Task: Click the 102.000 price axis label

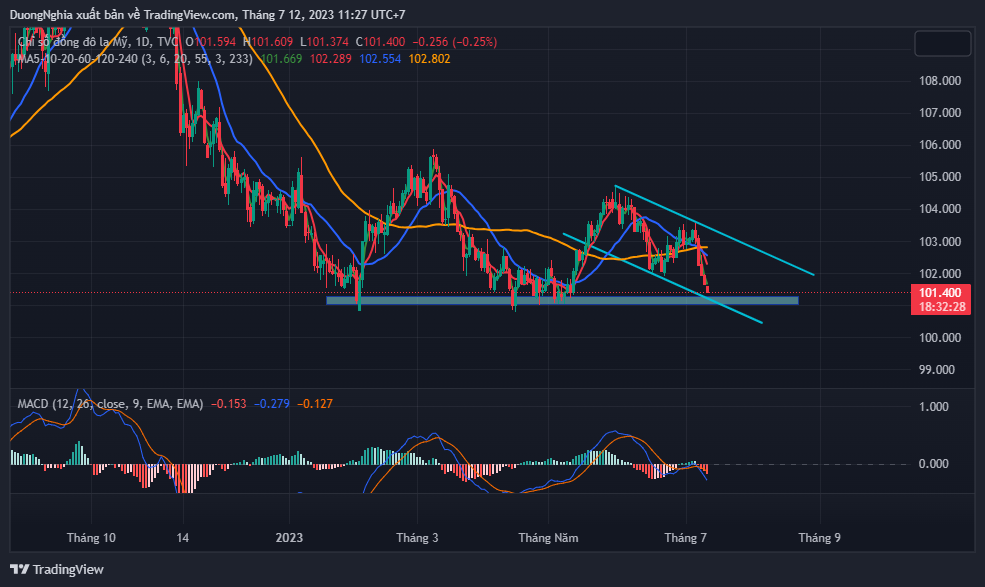Action: click(x=940, y=274)
